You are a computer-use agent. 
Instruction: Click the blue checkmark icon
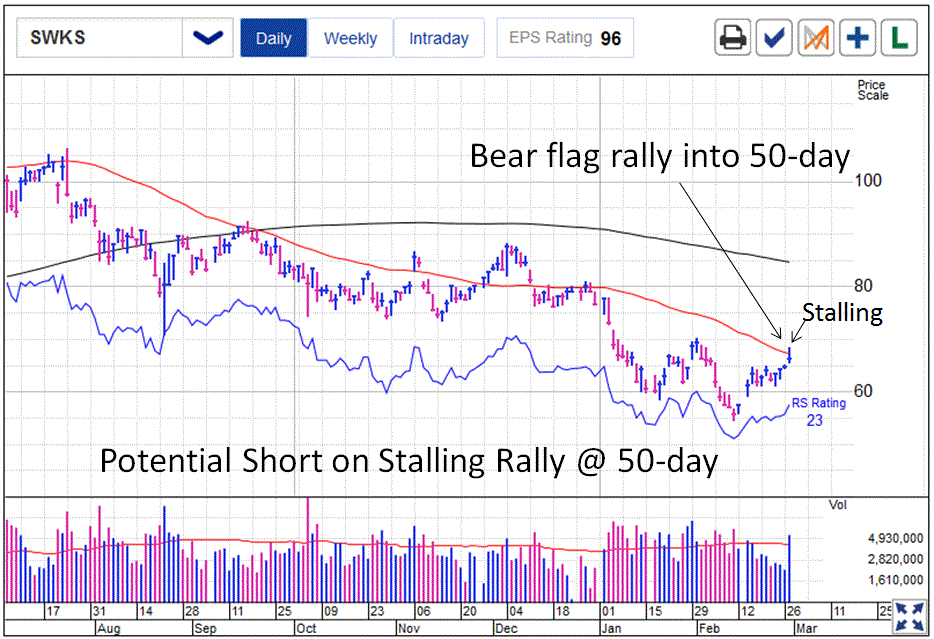(x=774, y=38)
